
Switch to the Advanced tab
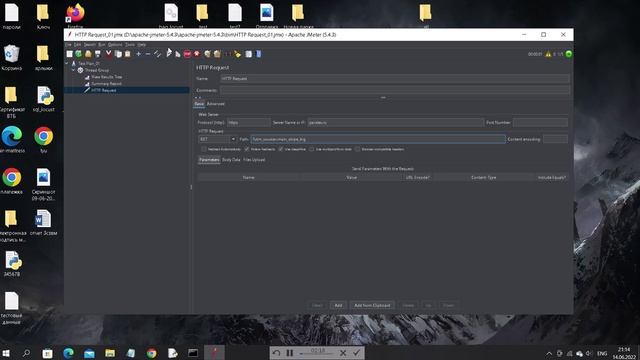pos(216,104)
